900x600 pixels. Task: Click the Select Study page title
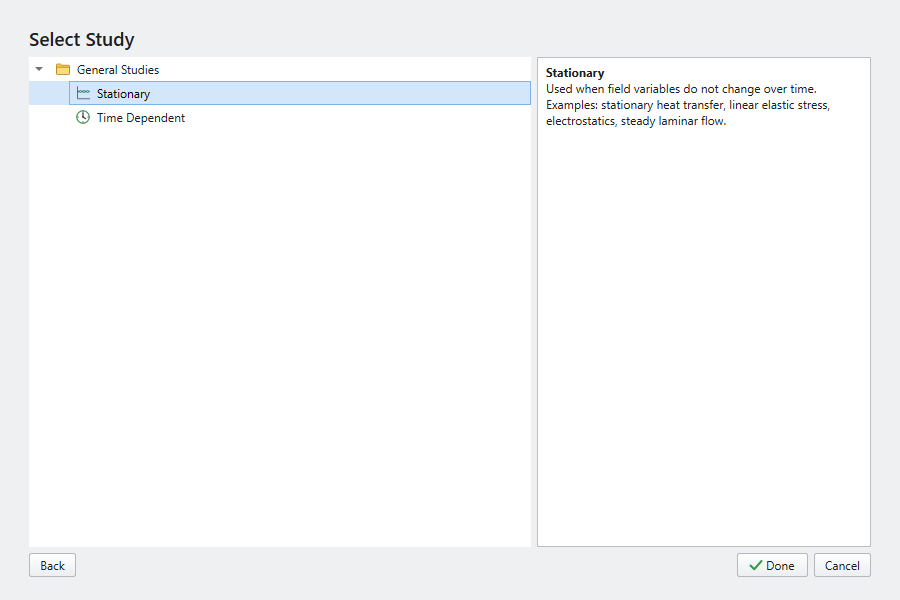click(82, 40)
